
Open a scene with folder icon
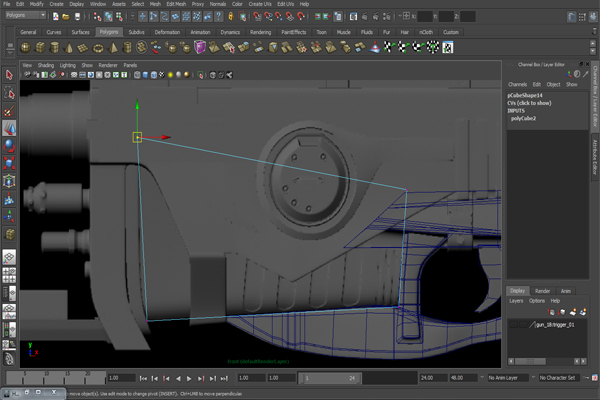pyautogui.click(x=66, y=16)
